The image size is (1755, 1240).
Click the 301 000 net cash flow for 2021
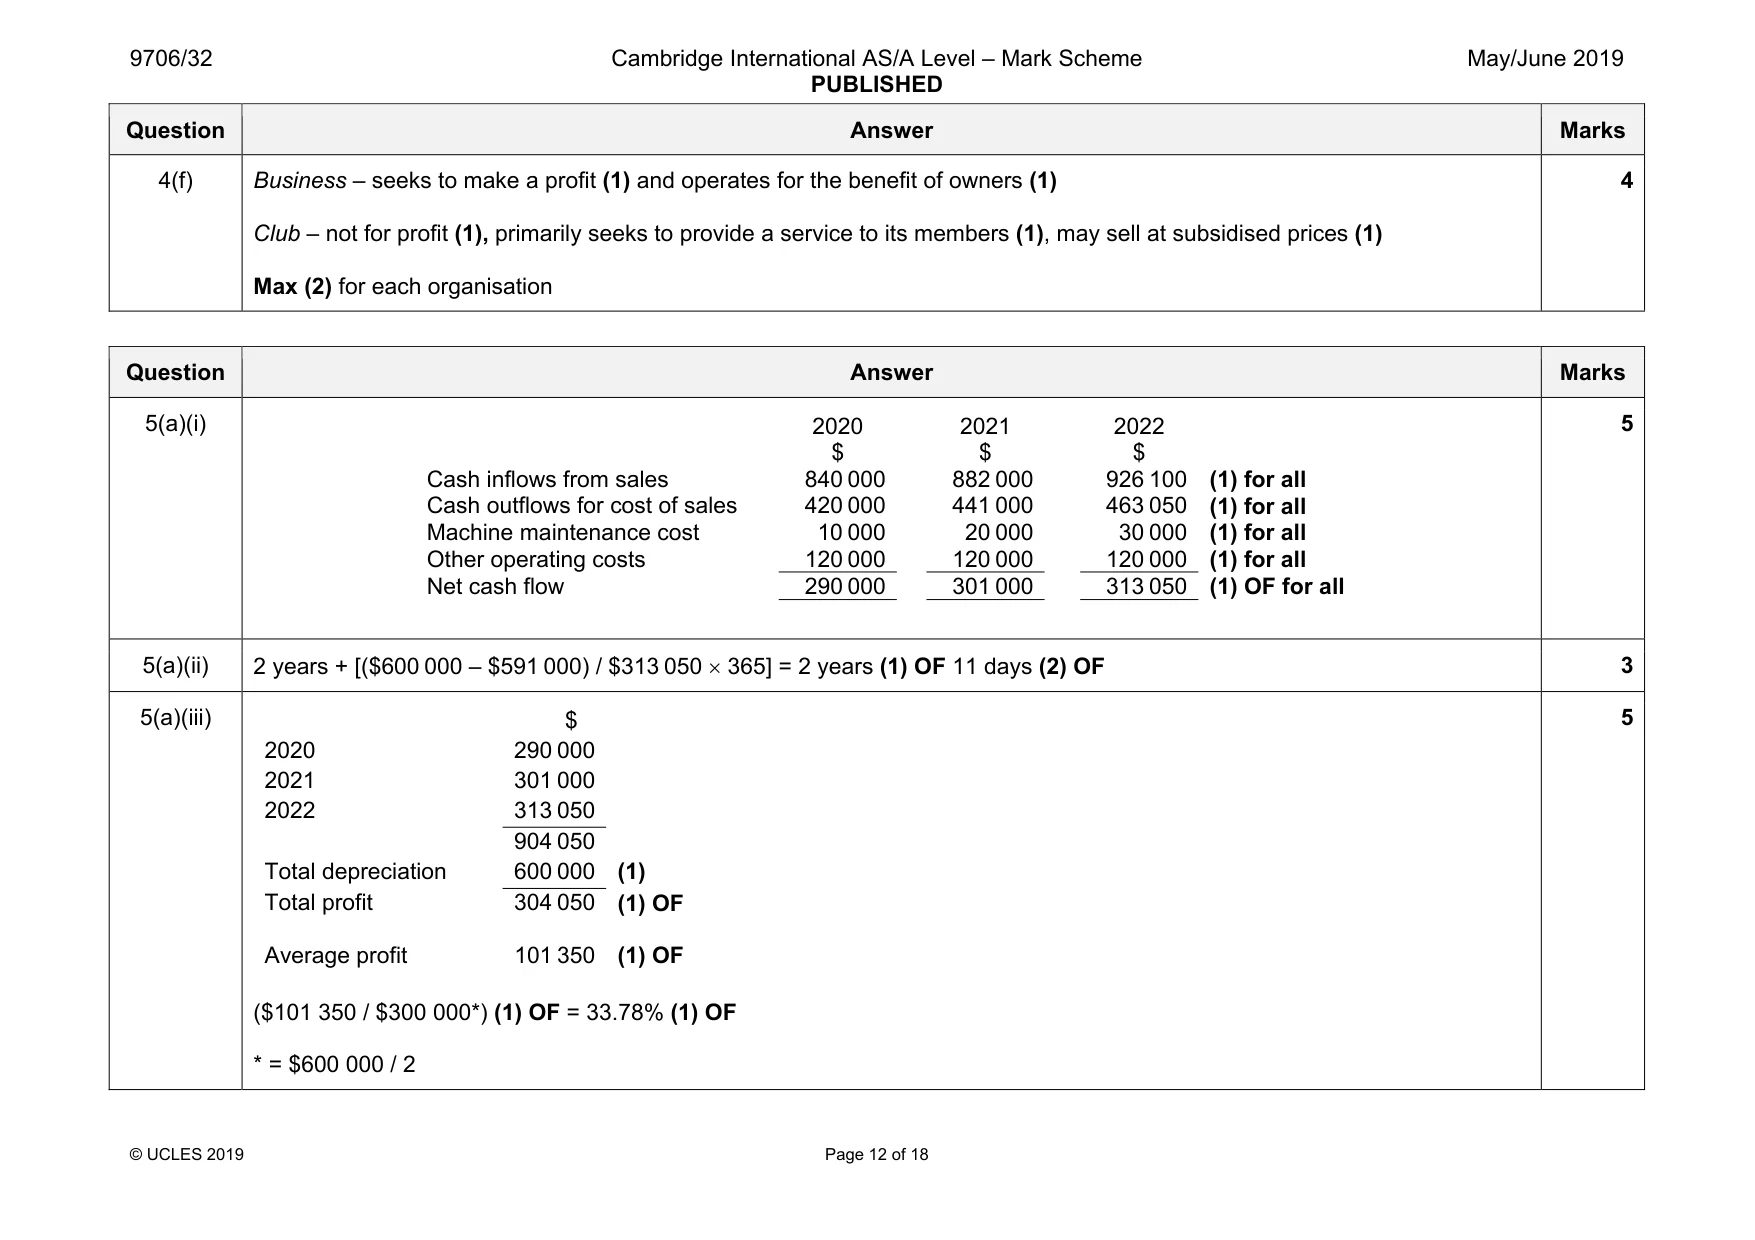(992, 586)
